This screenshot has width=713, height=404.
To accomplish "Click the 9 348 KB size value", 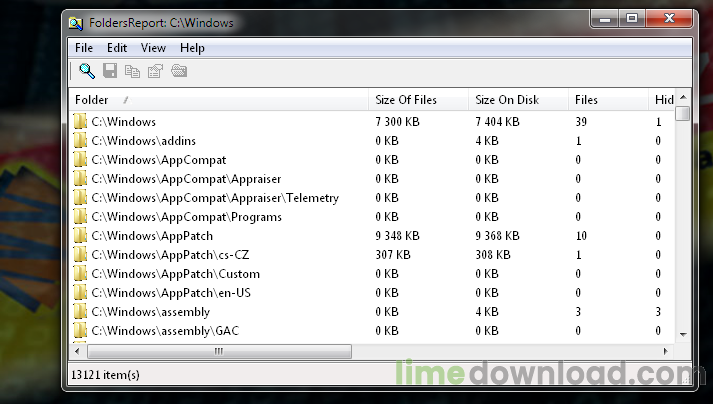I will pos(397,236).
